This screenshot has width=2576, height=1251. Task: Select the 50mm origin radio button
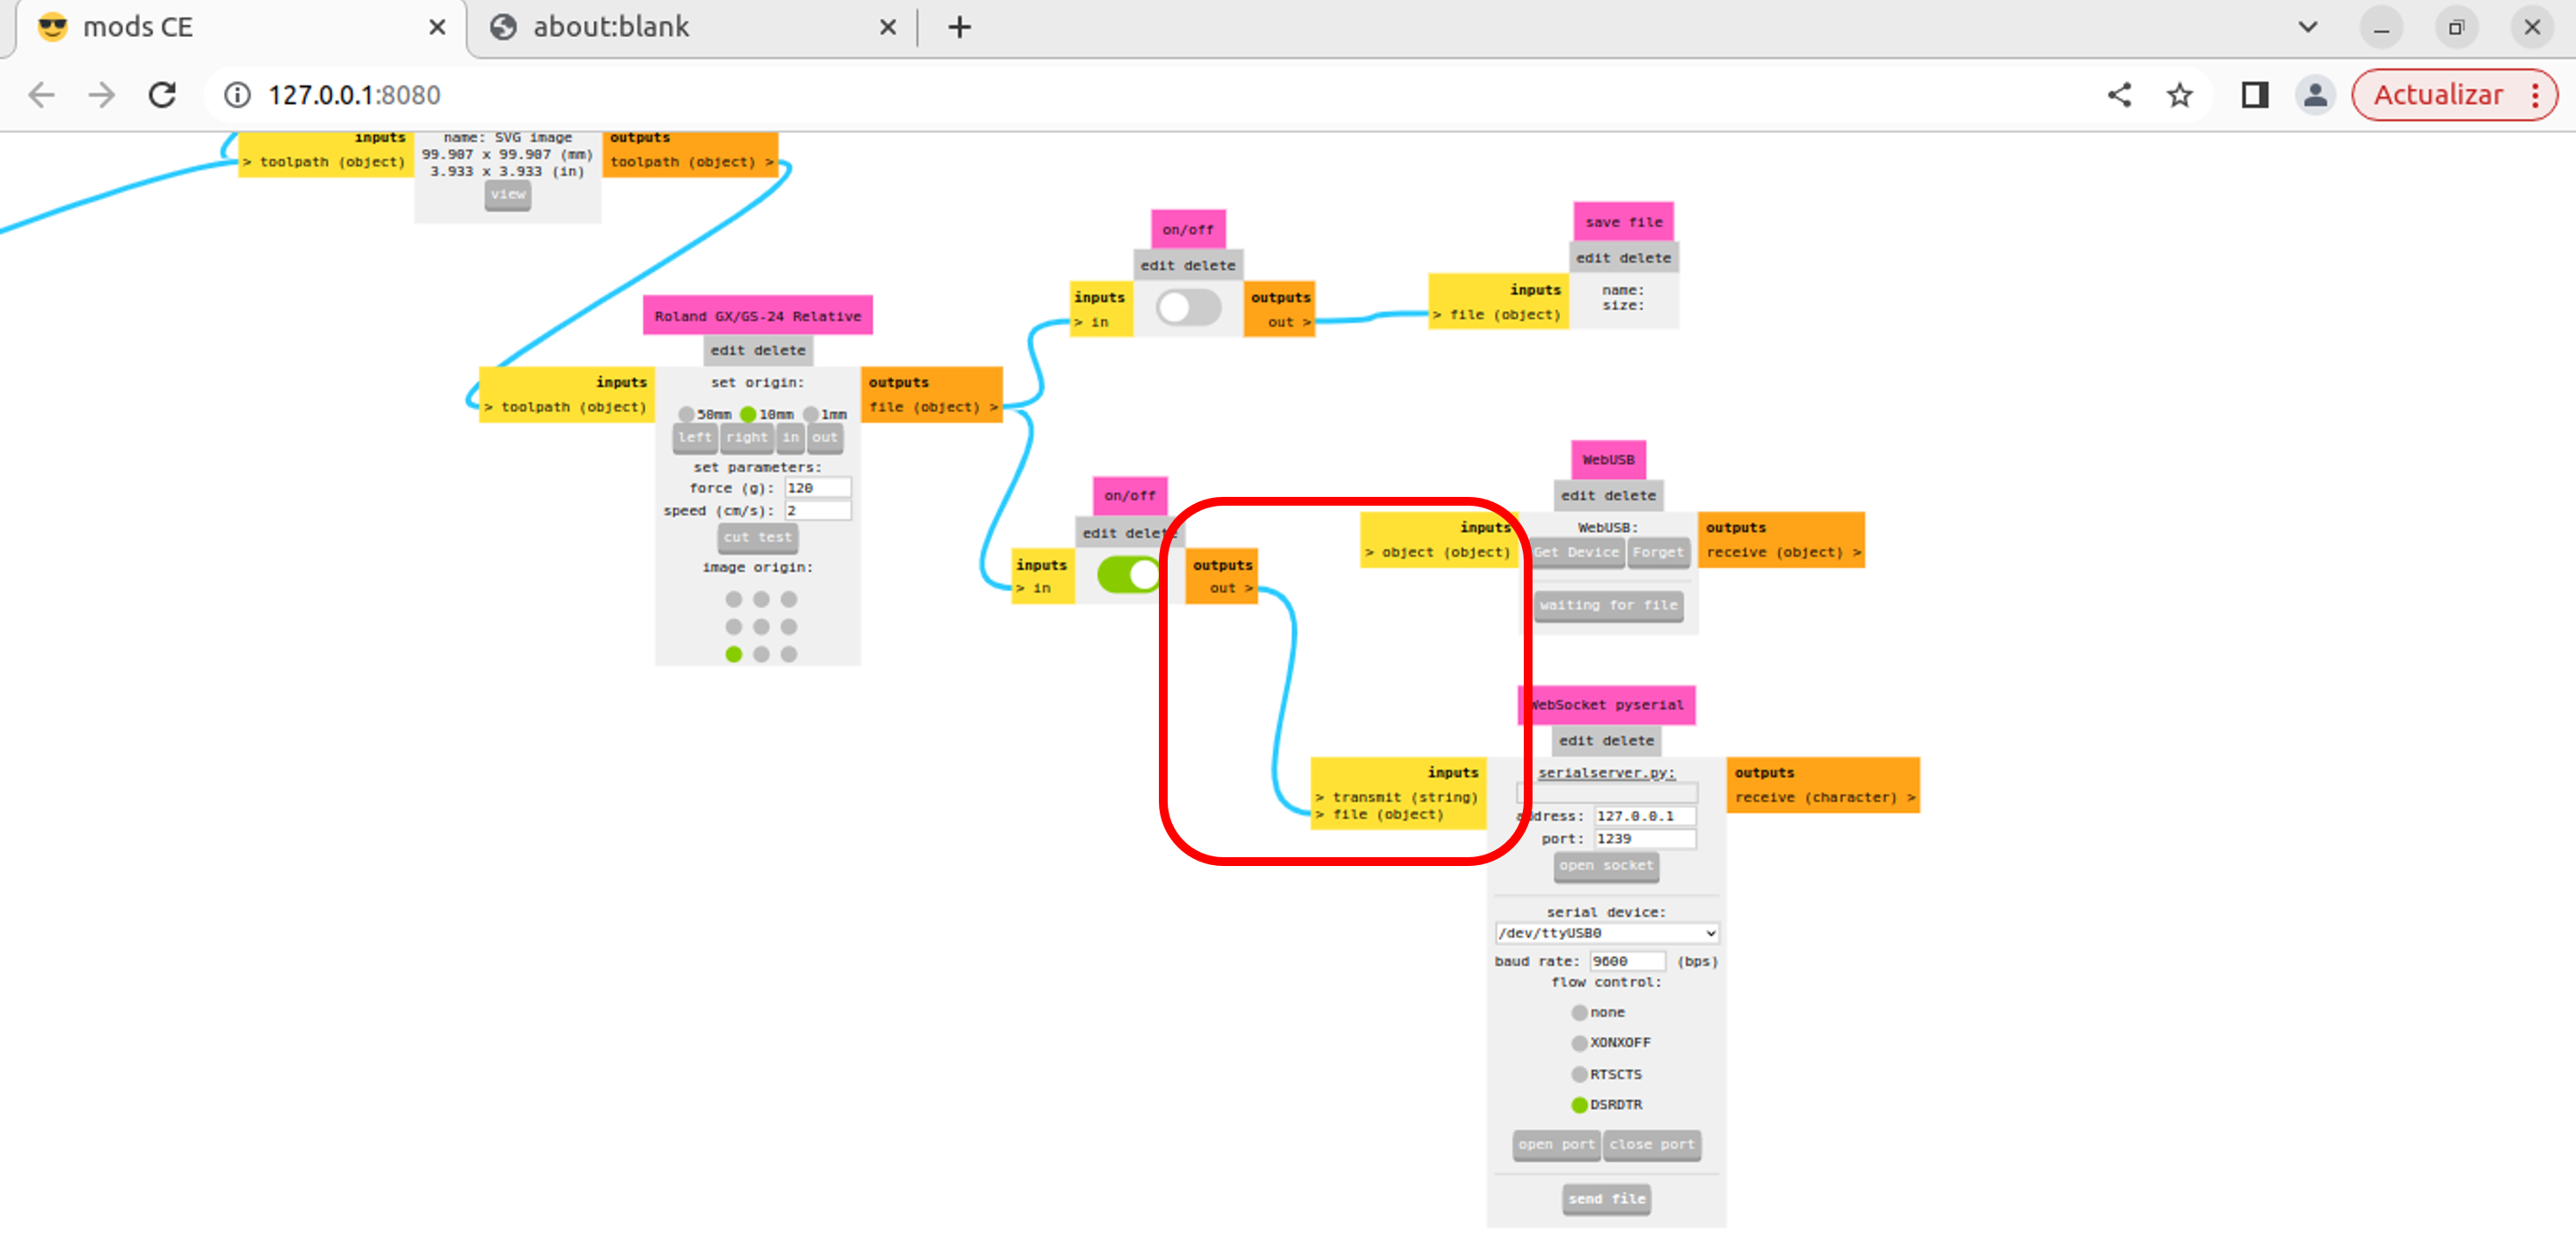point(686,414)
